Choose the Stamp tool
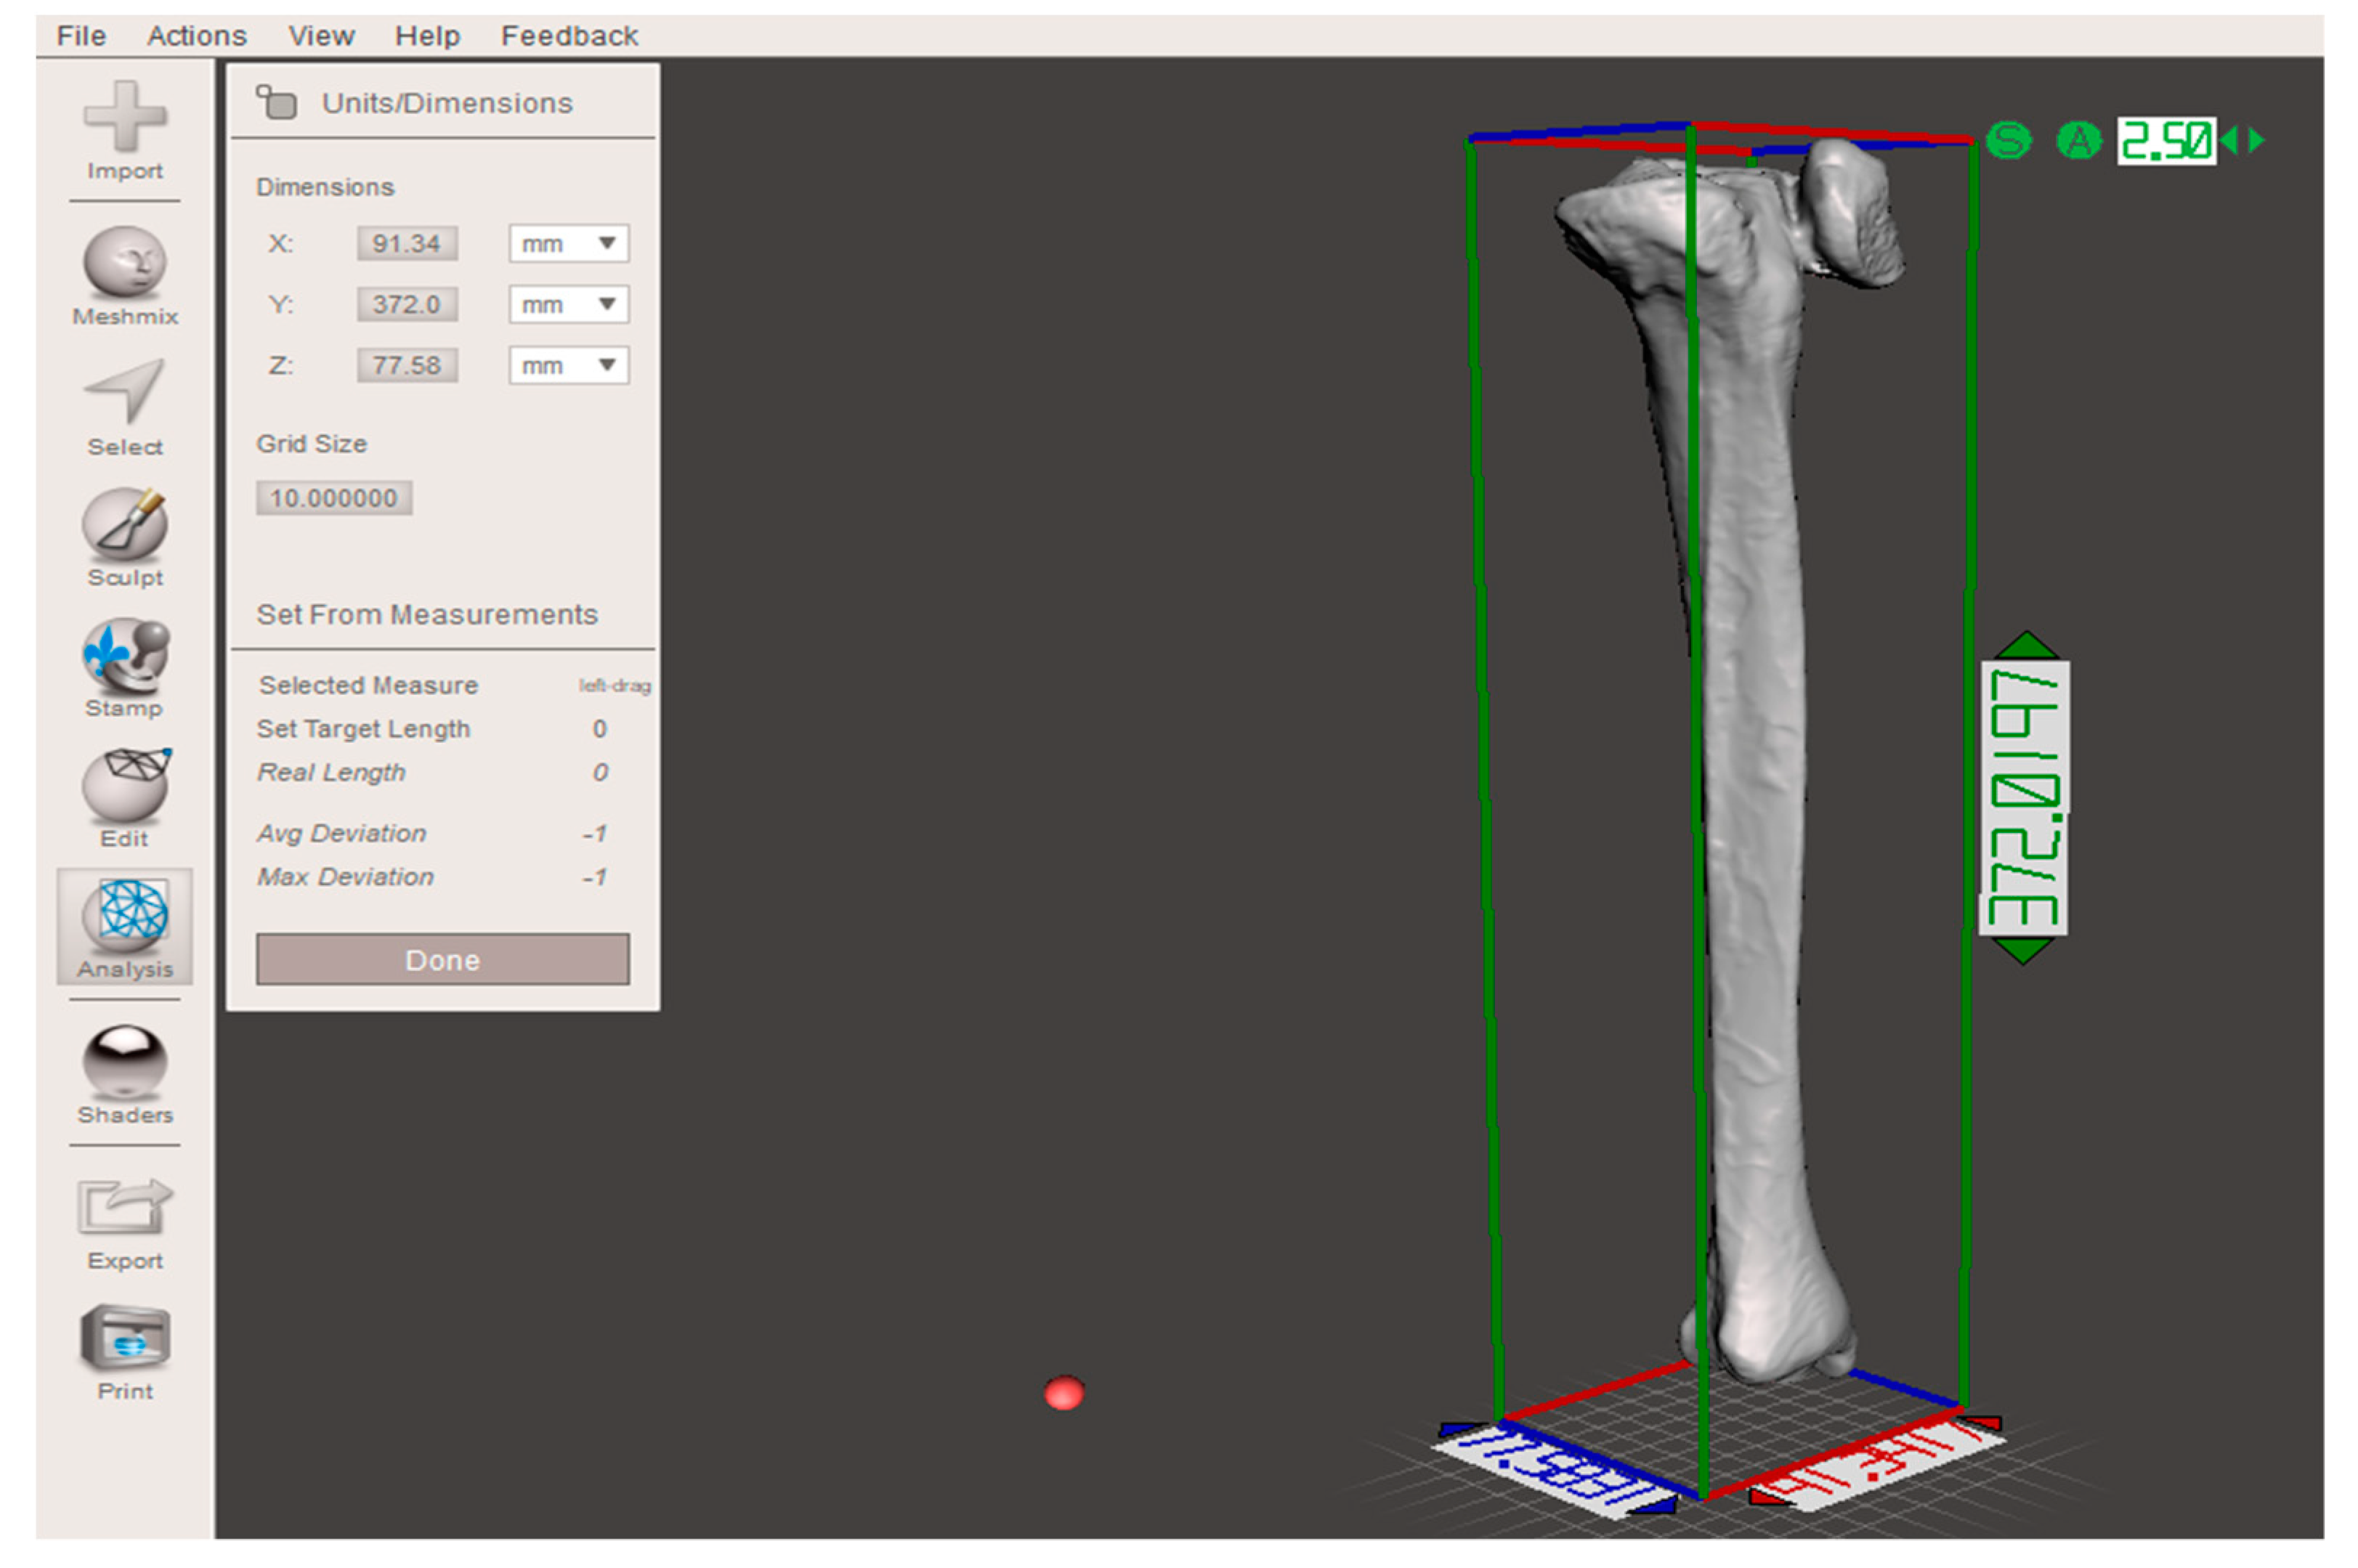Image resolution: width=2358 pixels, height=1568 pixels. [125, 655]
